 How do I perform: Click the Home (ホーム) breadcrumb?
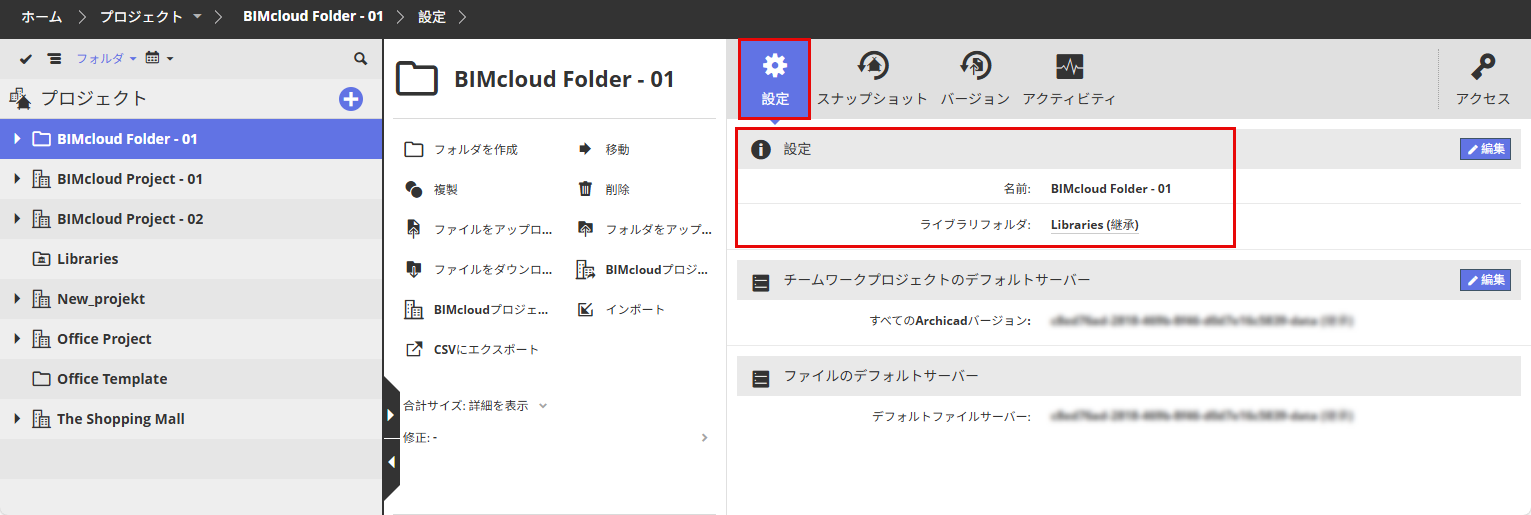click(x=41, y=17)
